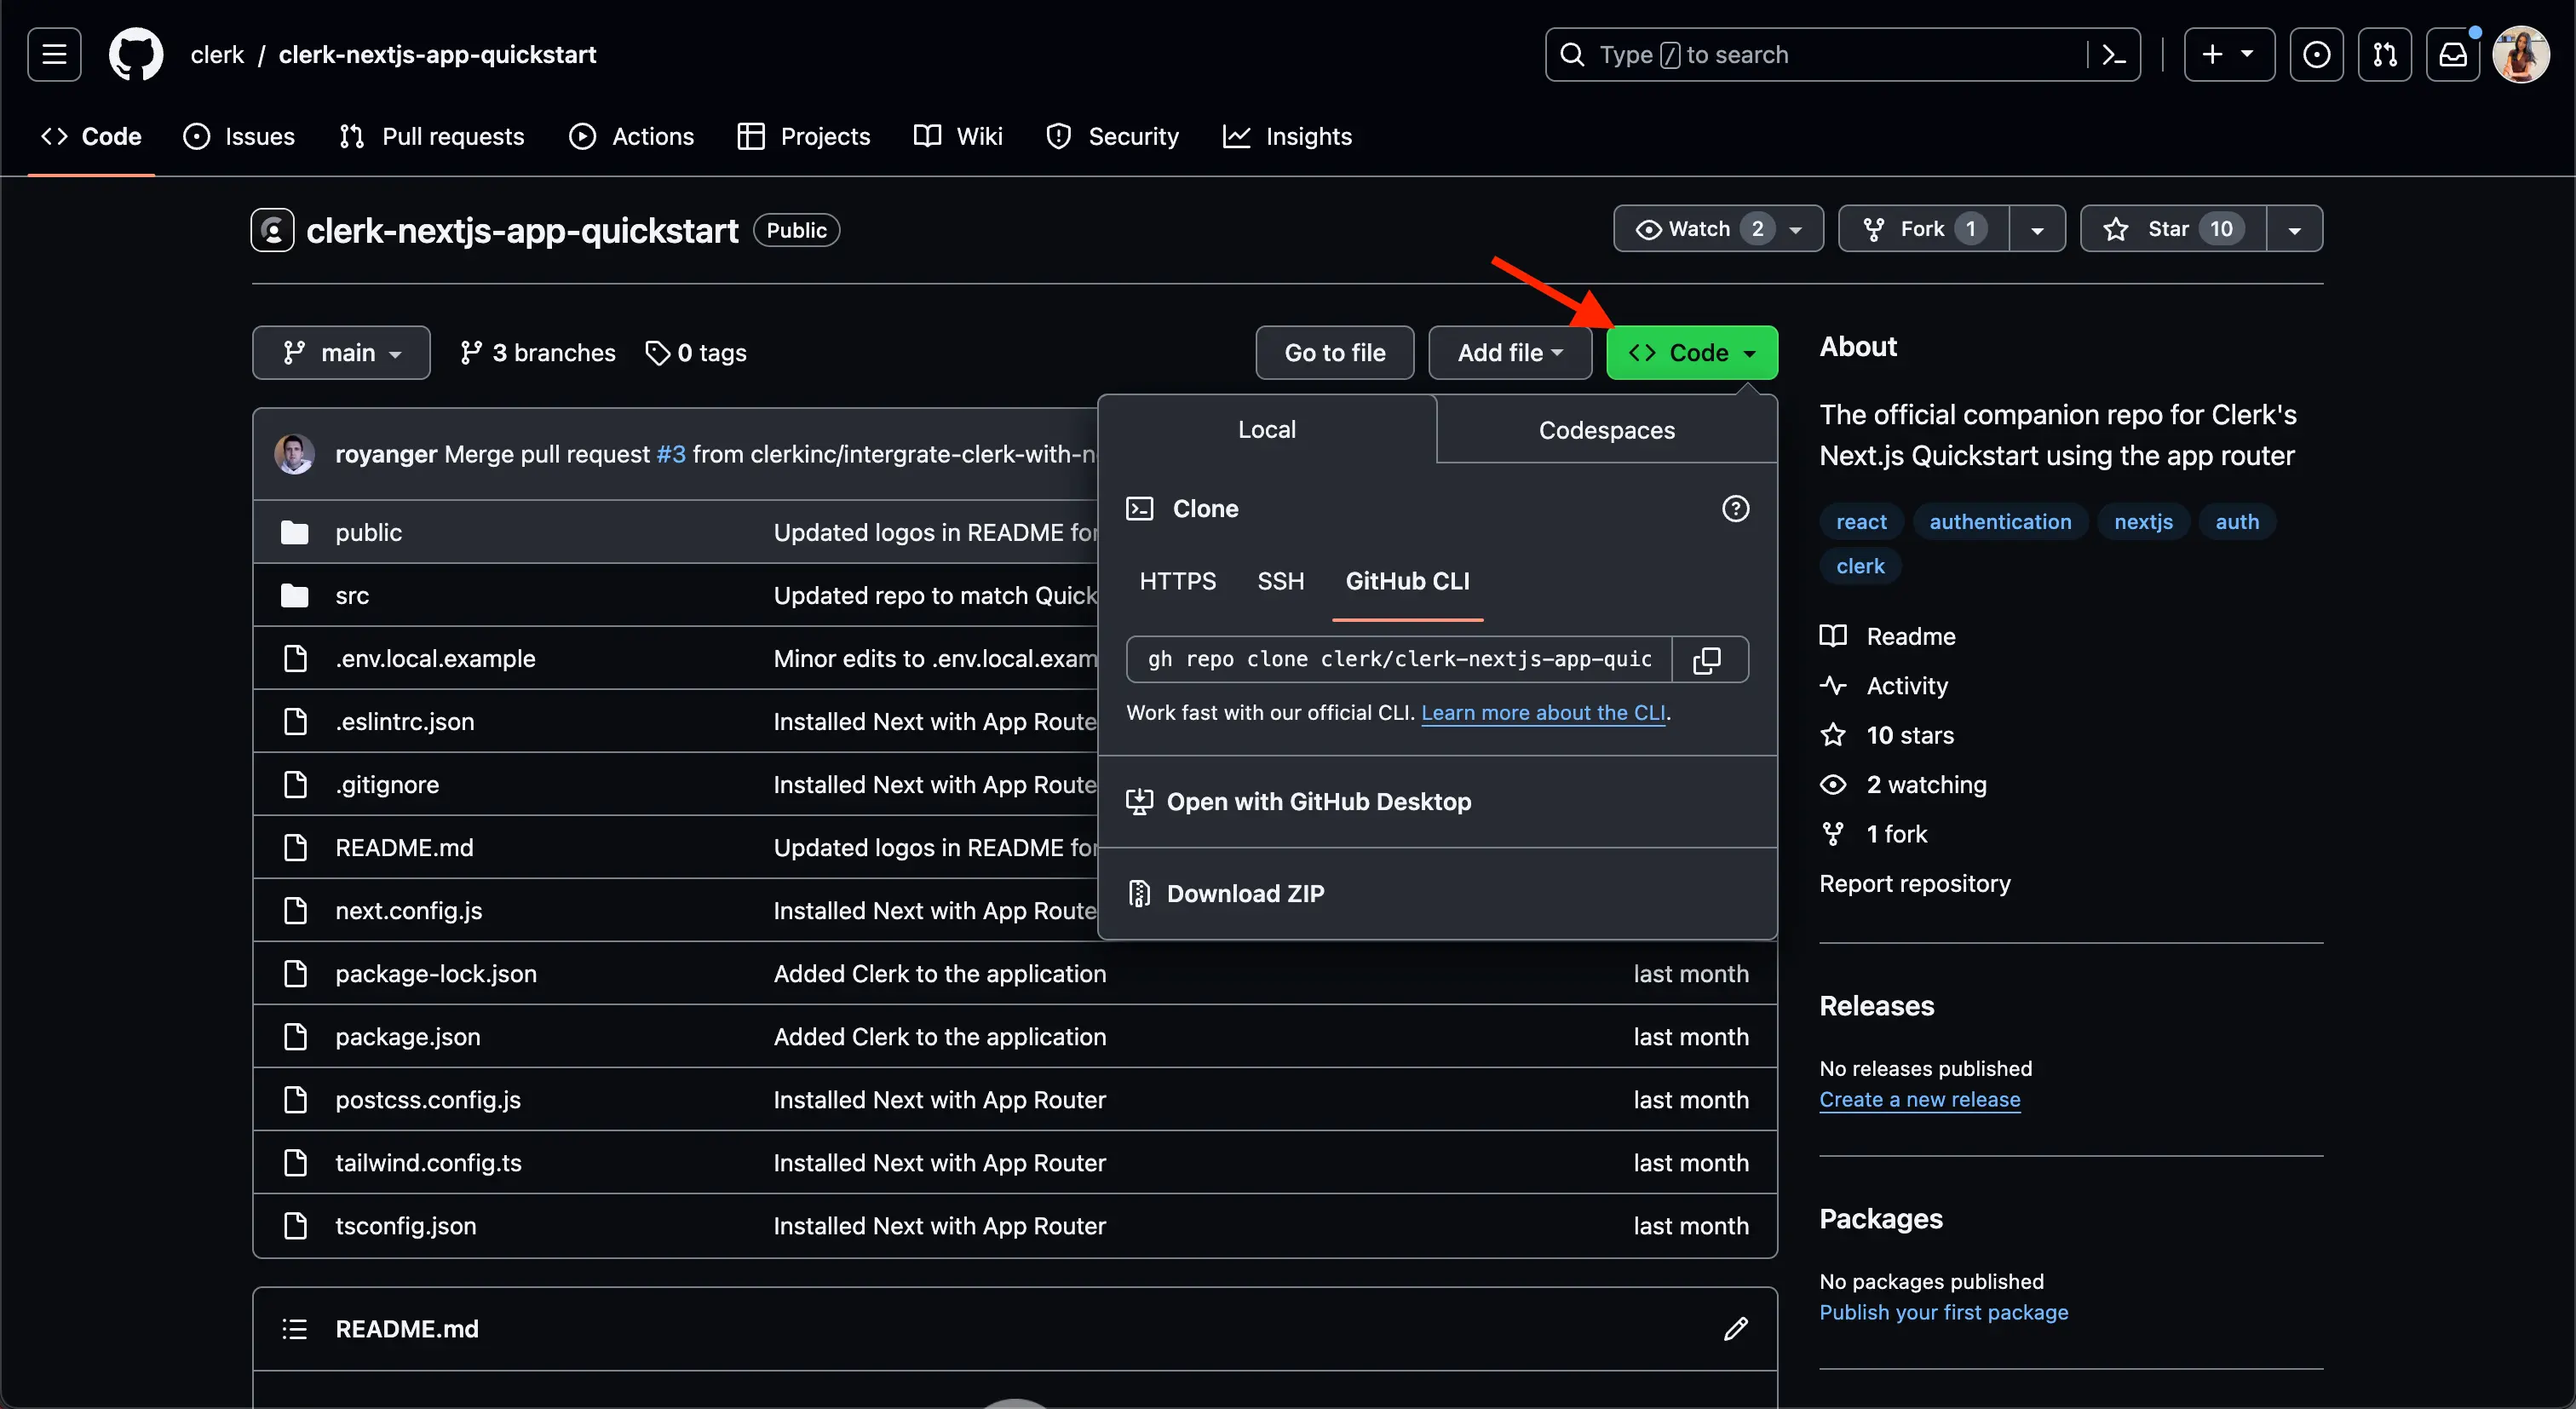
Task: Click Download ZIP
Action: pos(1245,893)
